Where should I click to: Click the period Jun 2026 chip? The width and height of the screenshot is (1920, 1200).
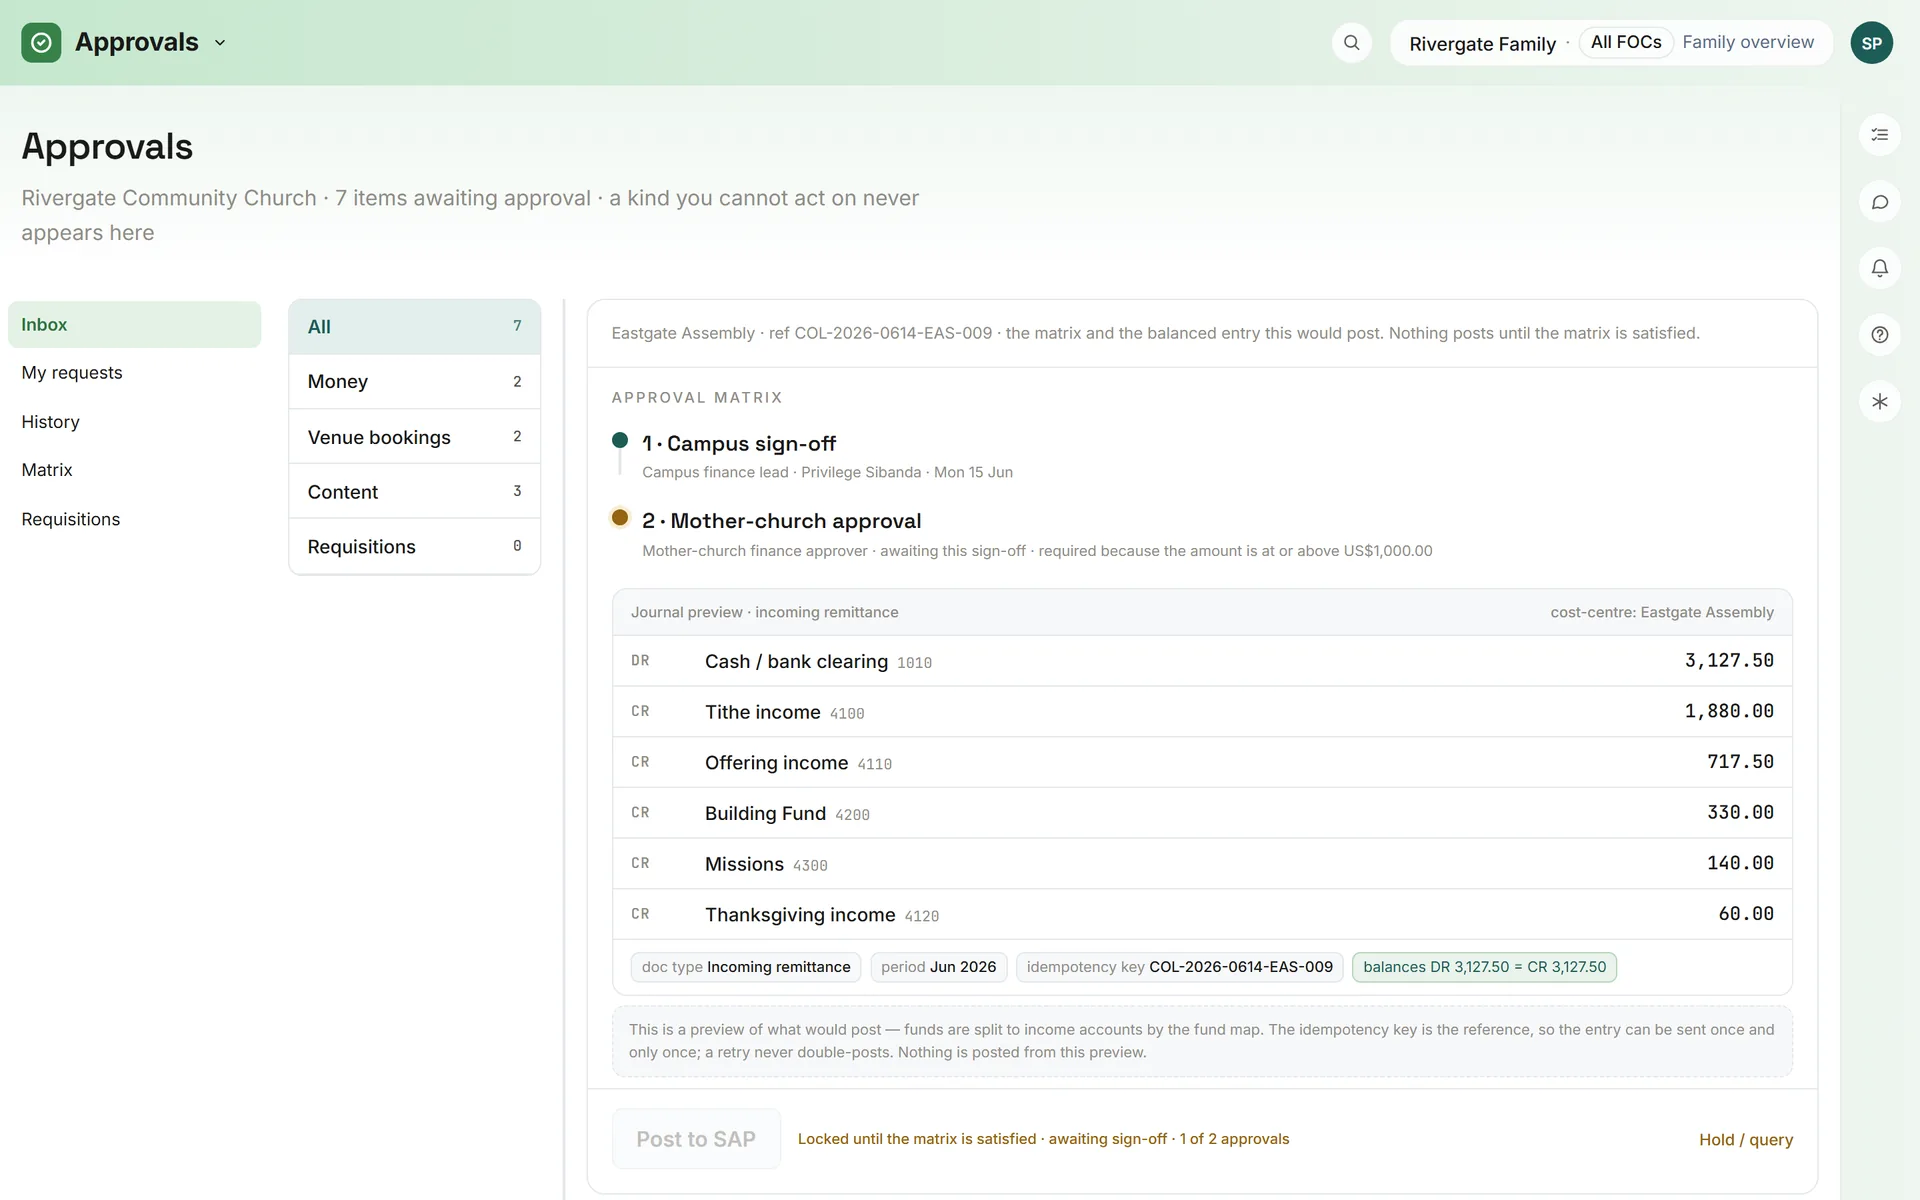point(938,967)
